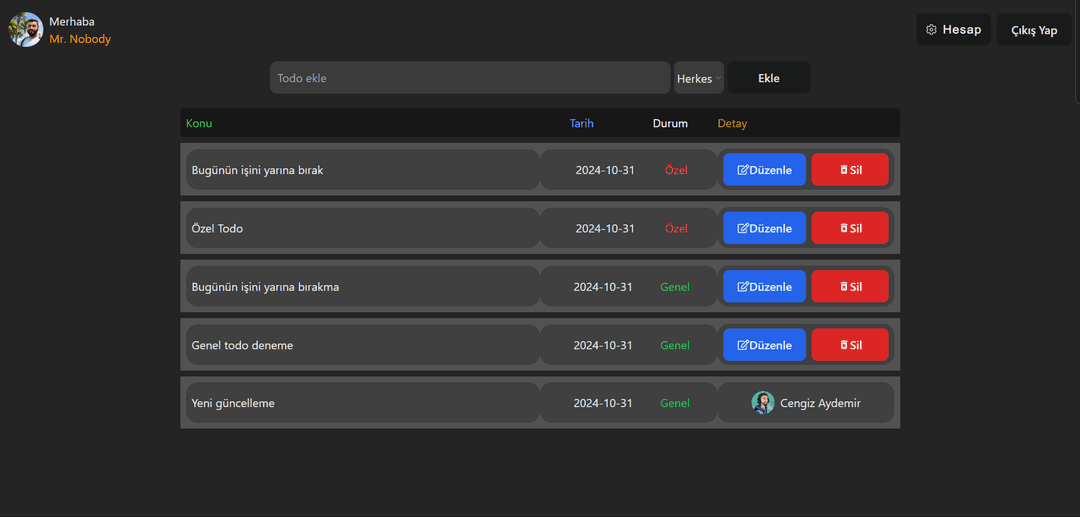
Task: Click the gear icon in Hesap button
Action: point(931,30)
